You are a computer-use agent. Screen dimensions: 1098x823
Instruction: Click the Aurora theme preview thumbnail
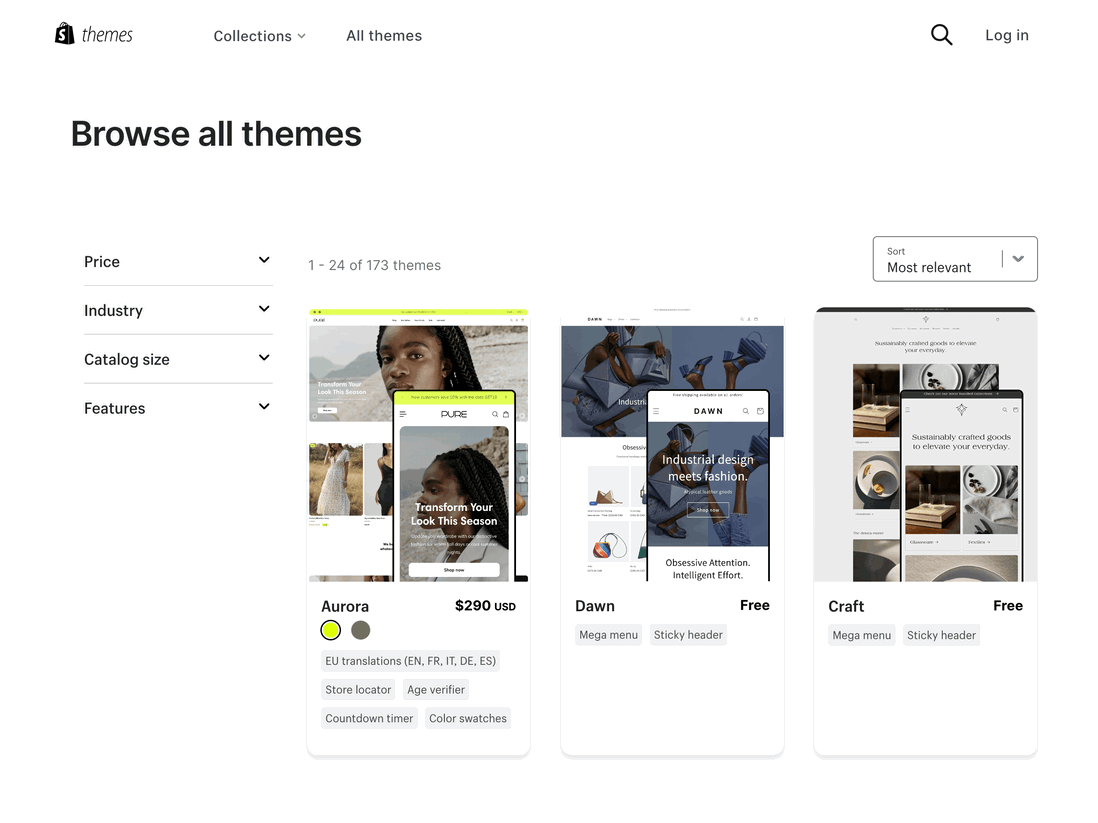point(418,444)
